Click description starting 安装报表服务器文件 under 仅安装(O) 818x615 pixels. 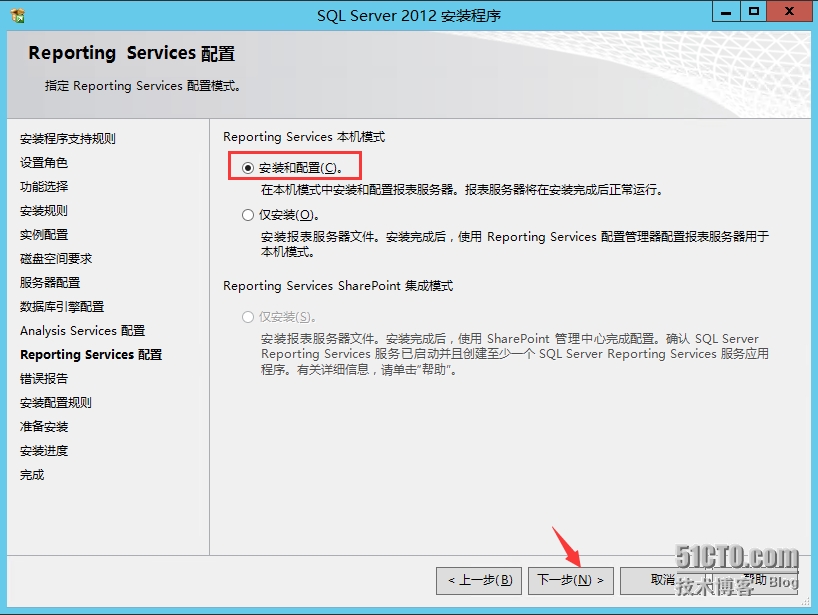[515, 244]
